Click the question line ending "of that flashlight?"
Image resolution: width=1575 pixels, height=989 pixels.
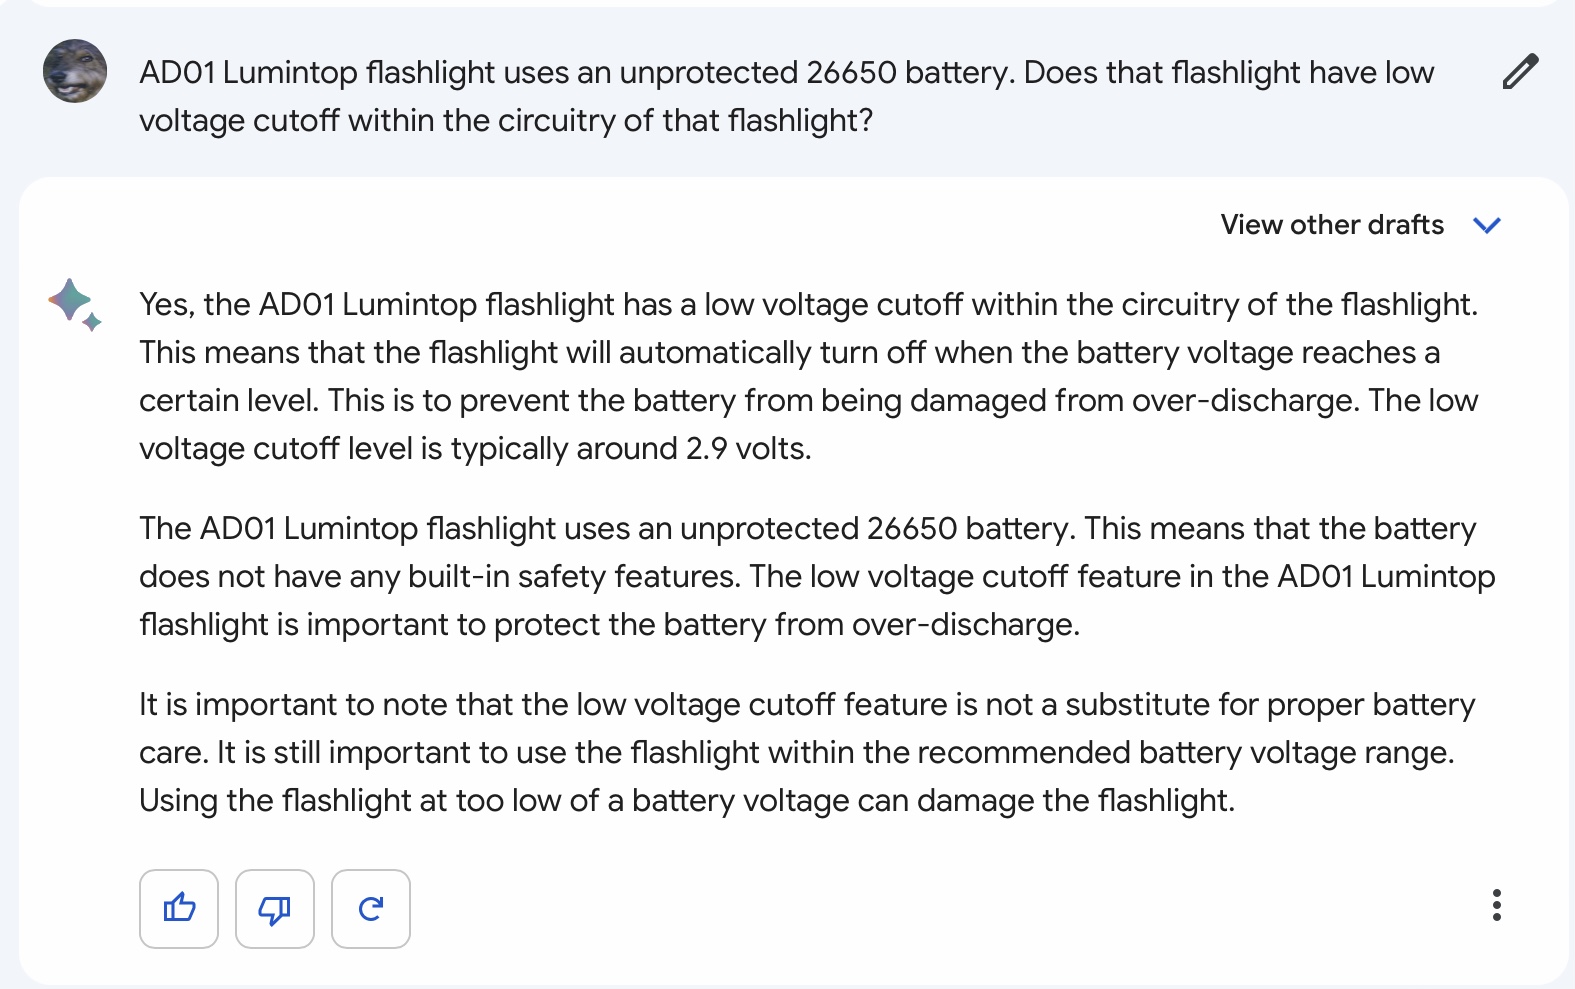tap(506, 121)
